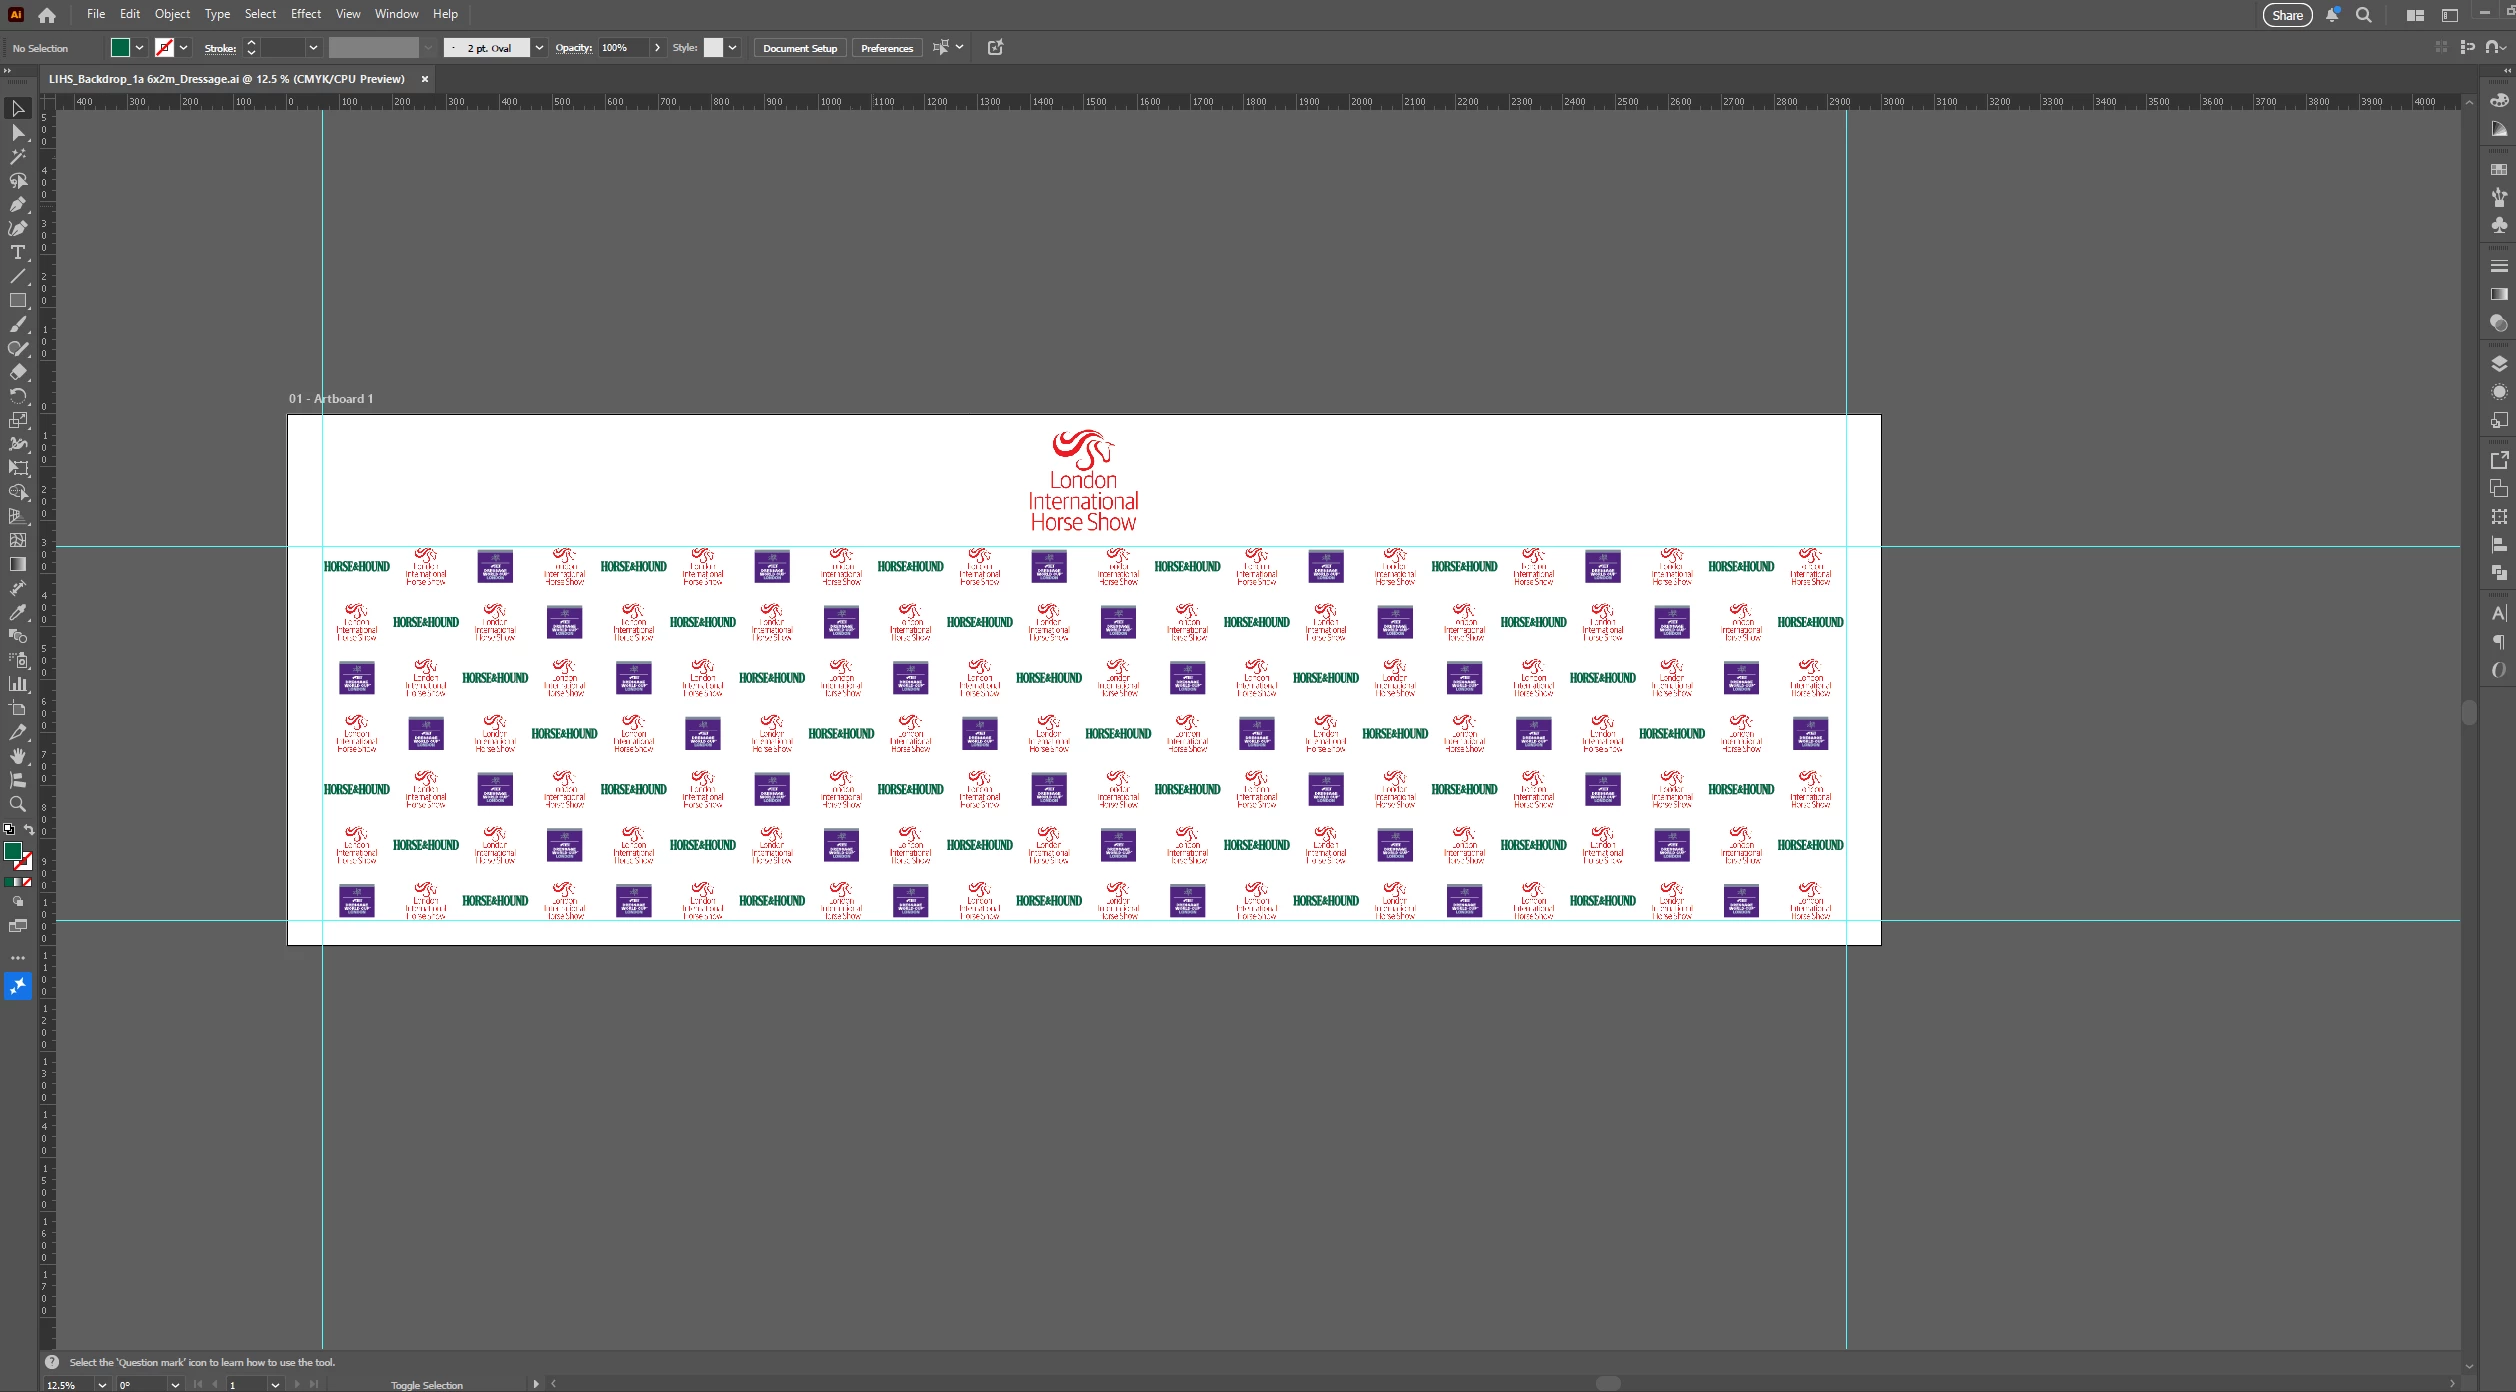
Task: Click the Preferences button
Action: [886, 48]
